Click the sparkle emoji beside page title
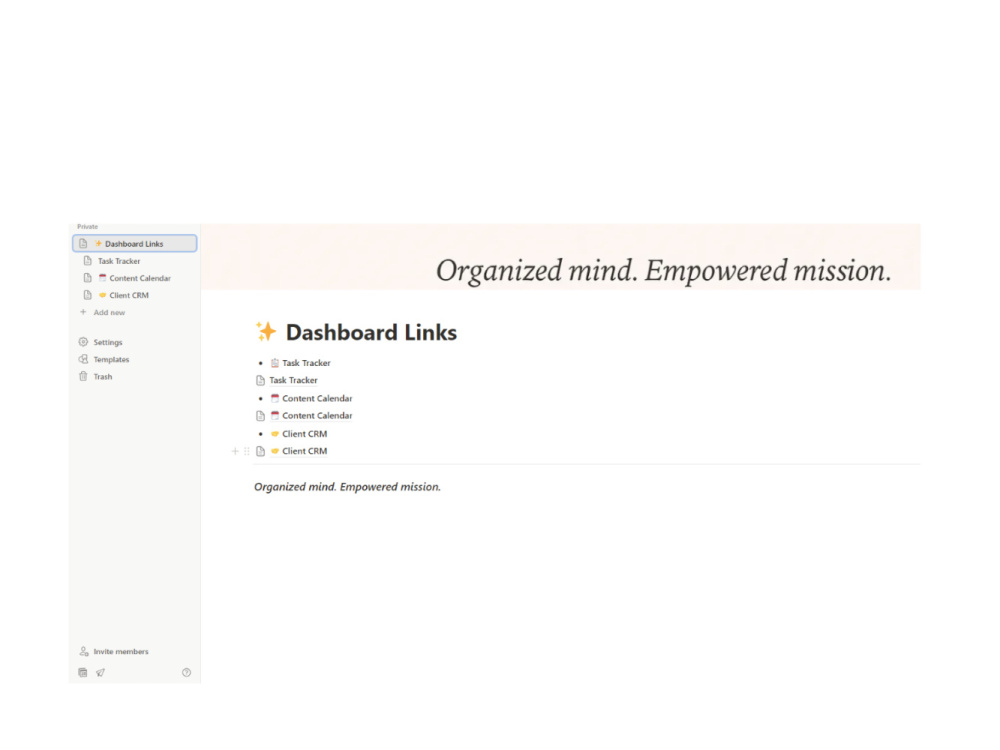This screenshot has height=750, width=1000. click(x=266, y=332)
